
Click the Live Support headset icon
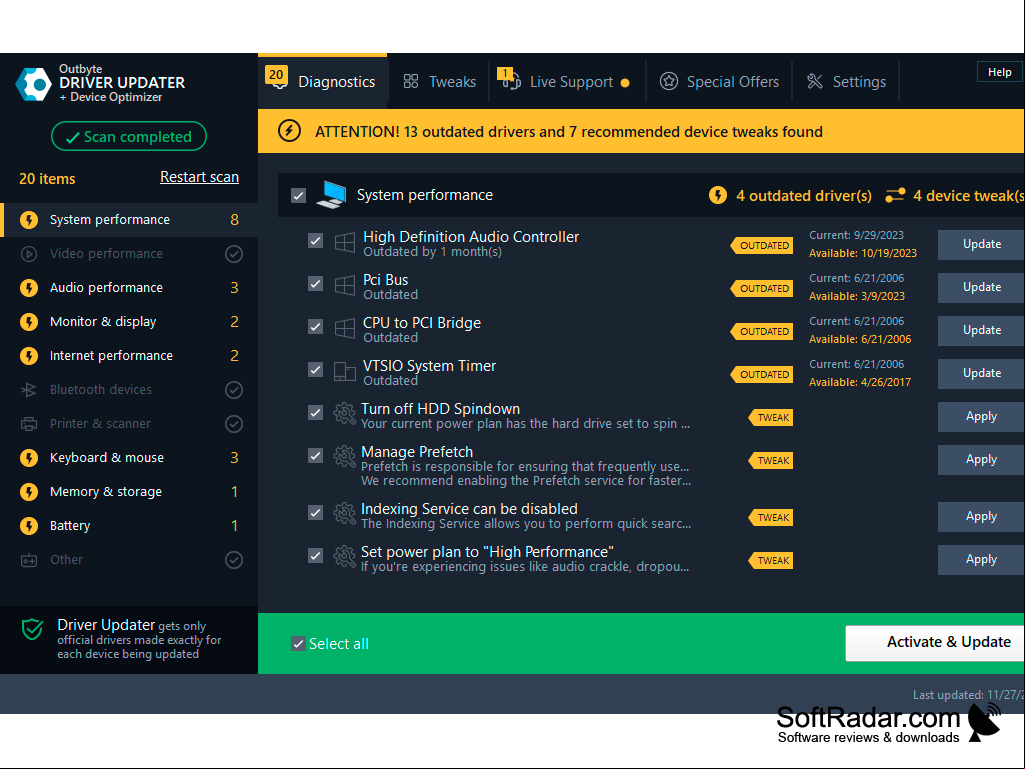click(x=509, y=79)
